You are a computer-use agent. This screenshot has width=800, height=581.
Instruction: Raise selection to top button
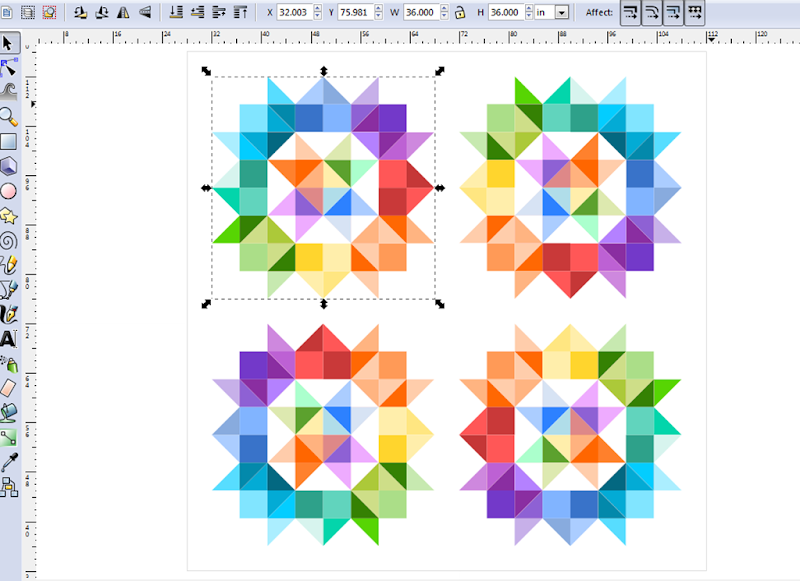(x=241, y=13)
